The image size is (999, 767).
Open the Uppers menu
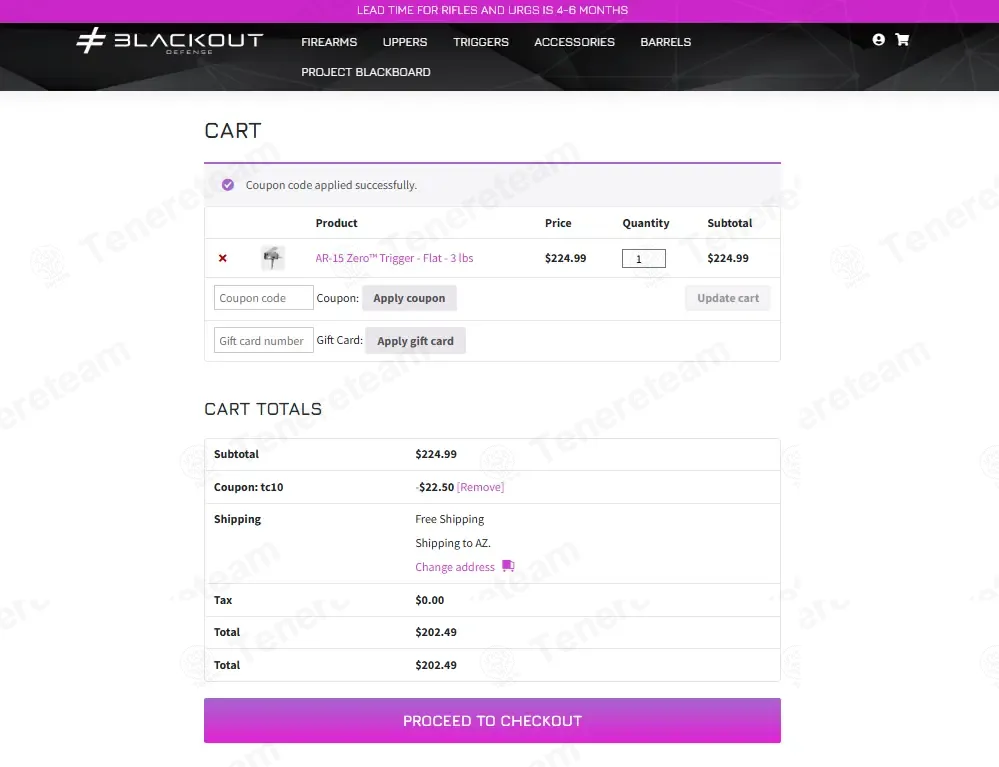point(404,42)
